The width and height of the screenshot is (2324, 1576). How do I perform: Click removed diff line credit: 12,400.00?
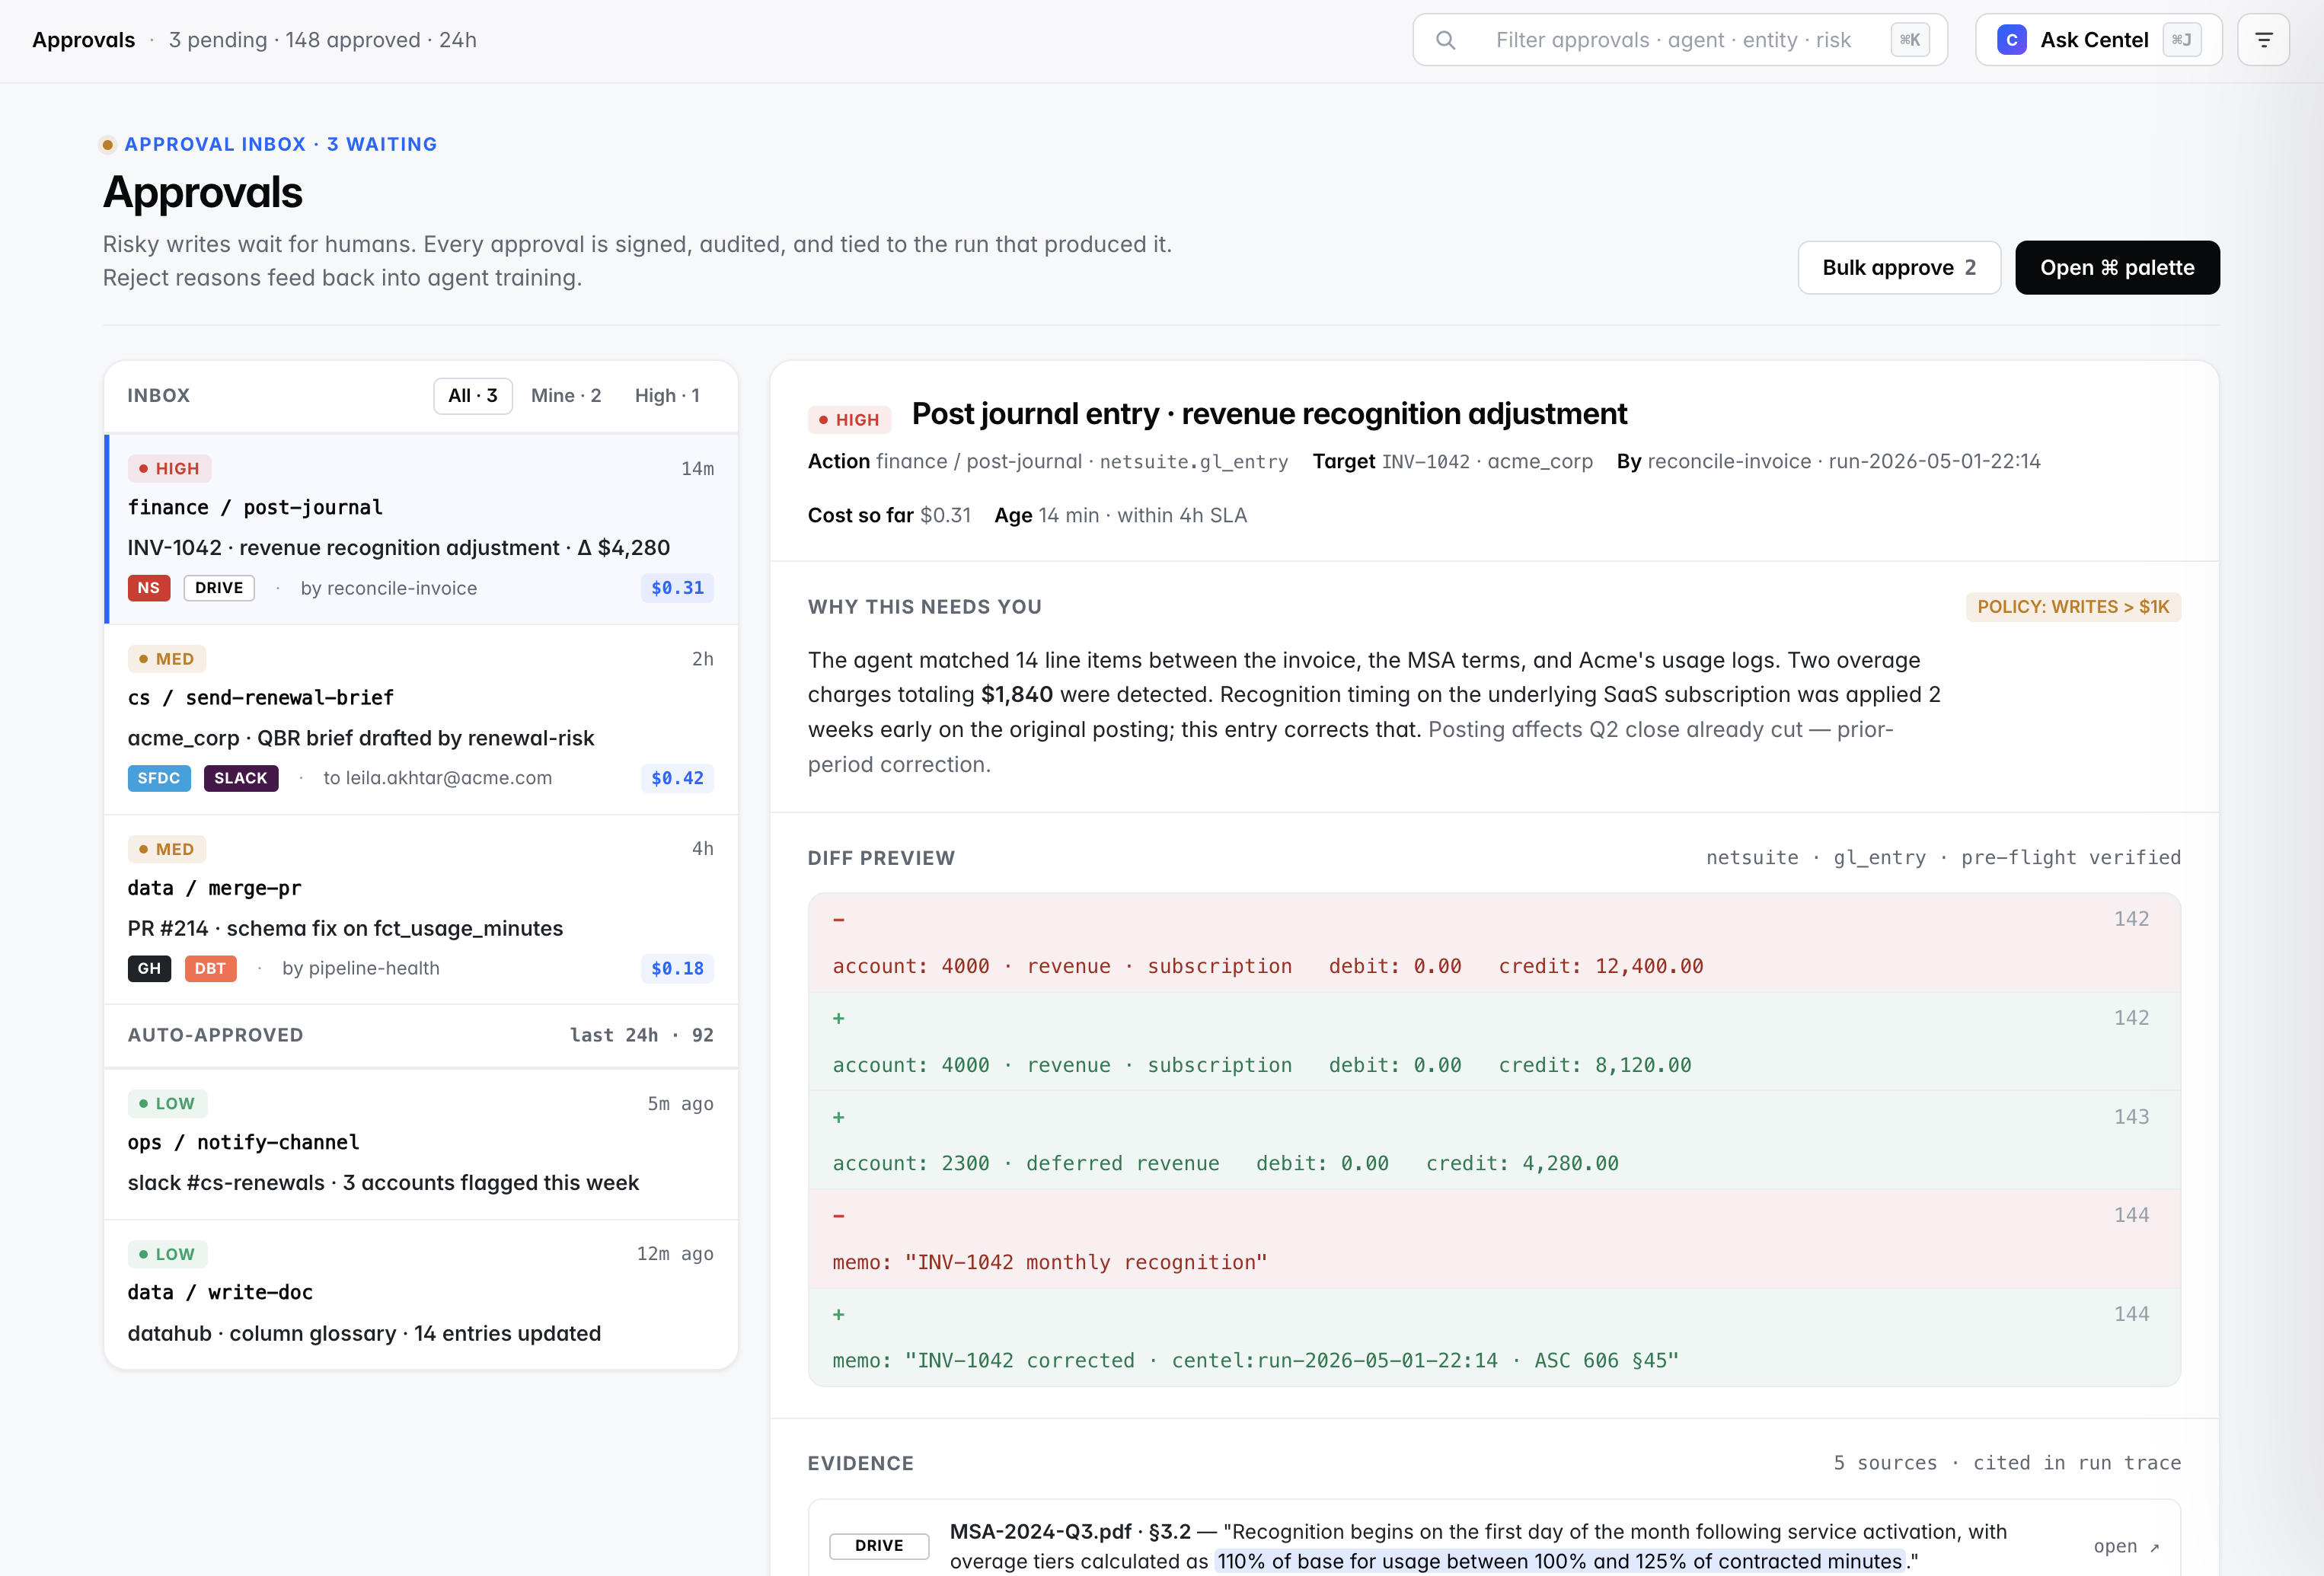click(1494, 942)
